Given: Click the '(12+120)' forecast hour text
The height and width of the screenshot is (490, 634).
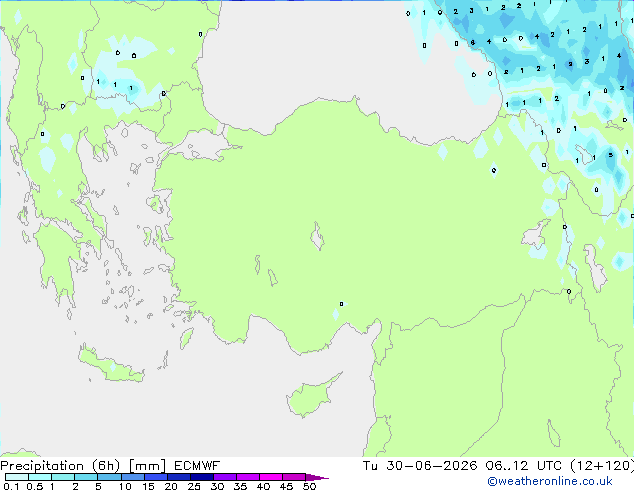Looking at the screenshot, I should [602, 466].
